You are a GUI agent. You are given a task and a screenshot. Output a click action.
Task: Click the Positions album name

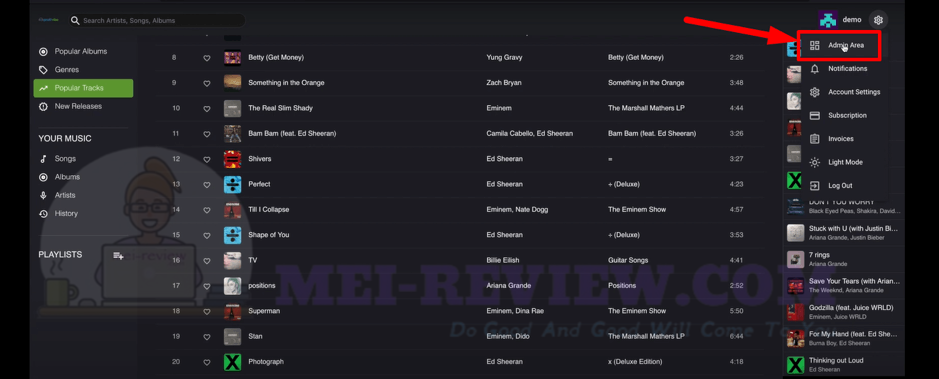pos(622,286)
